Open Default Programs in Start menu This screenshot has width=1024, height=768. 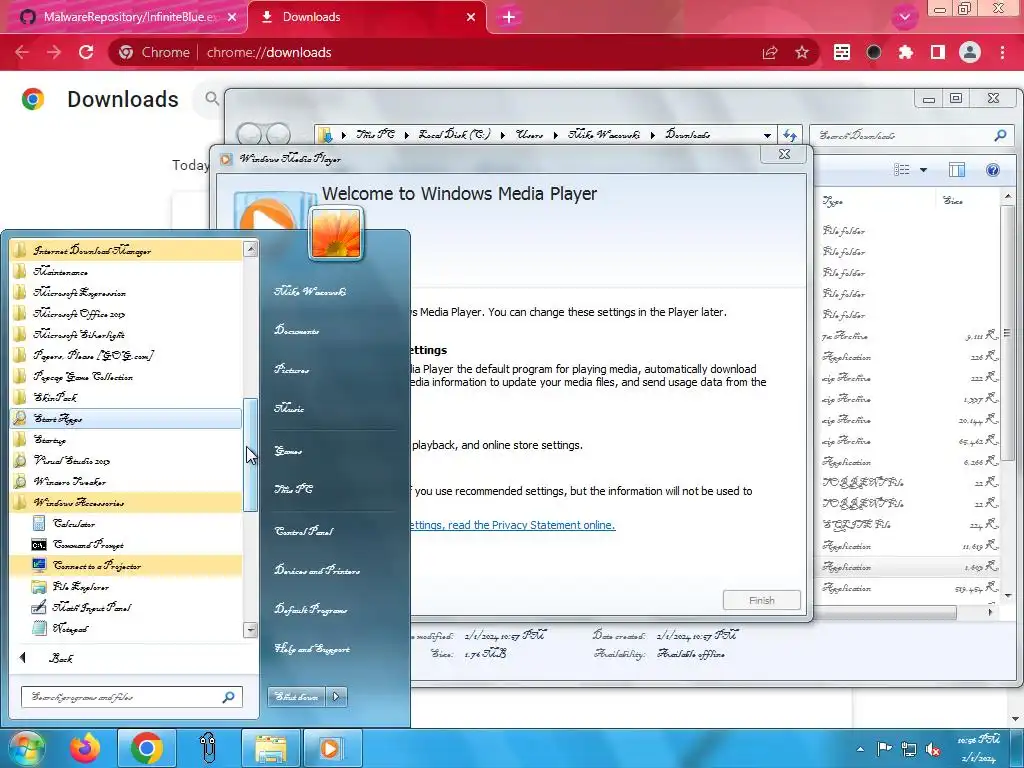(x=310, y=610)
